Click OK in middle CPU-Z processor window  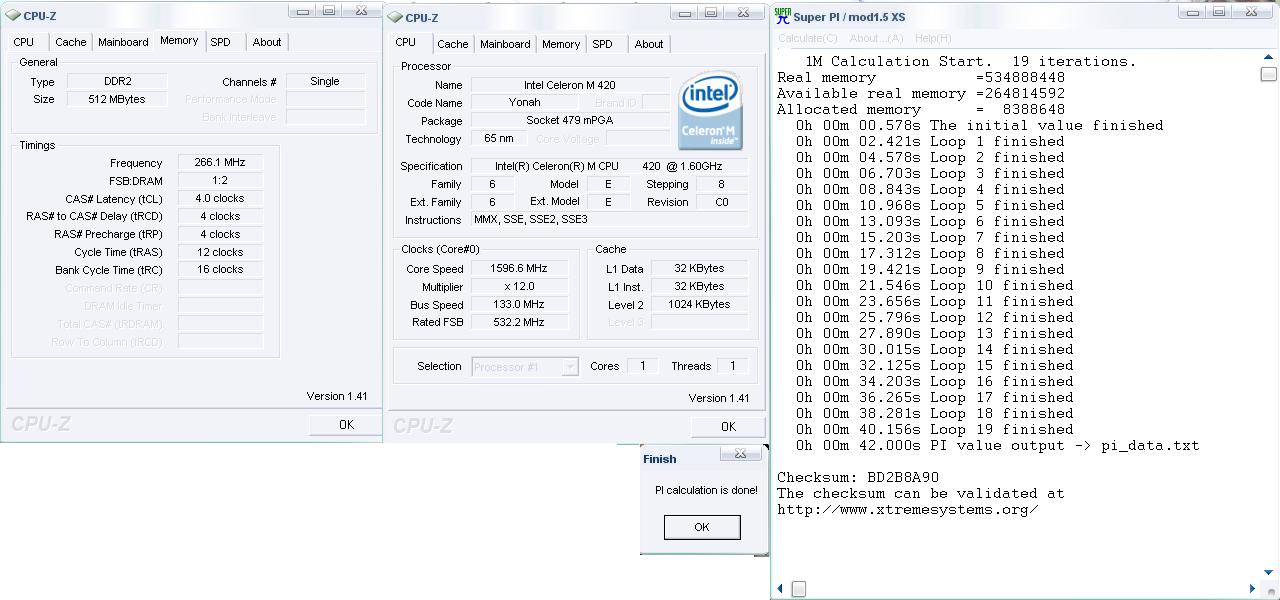(728, 427)
